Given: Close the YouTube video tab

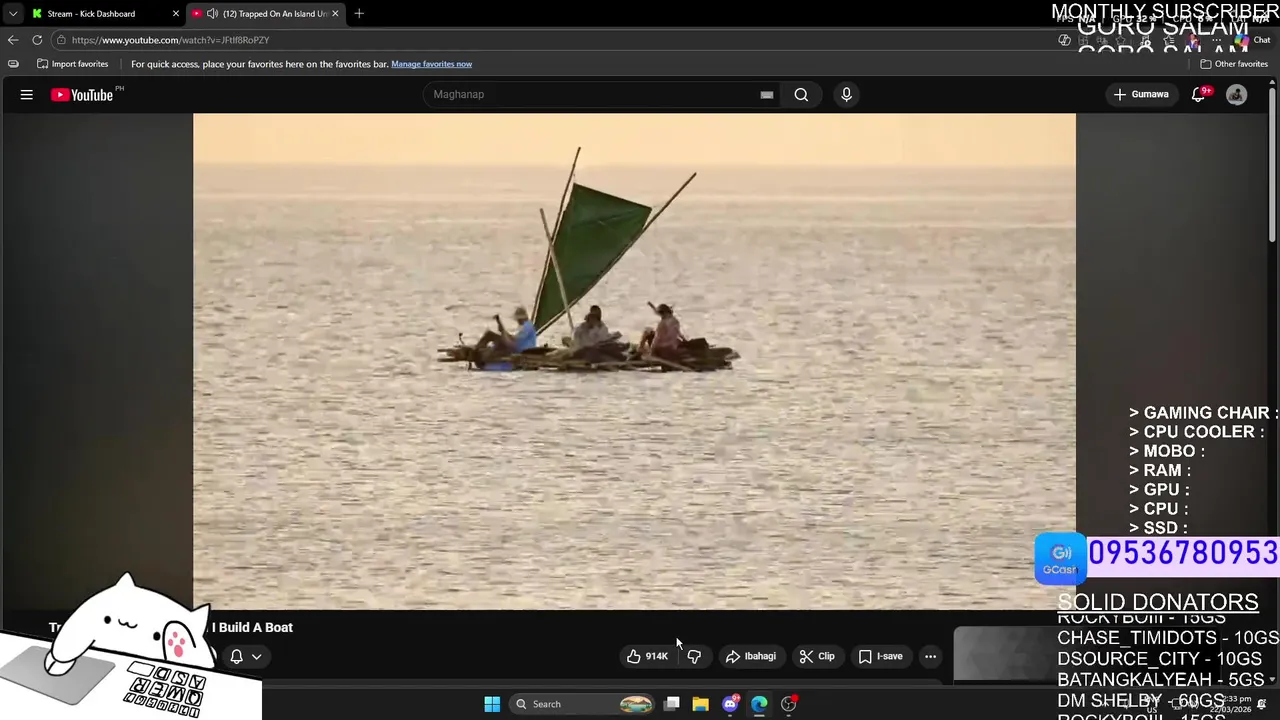Looking at the screenshot, I should pyautogui.click(x=335, y=14).
